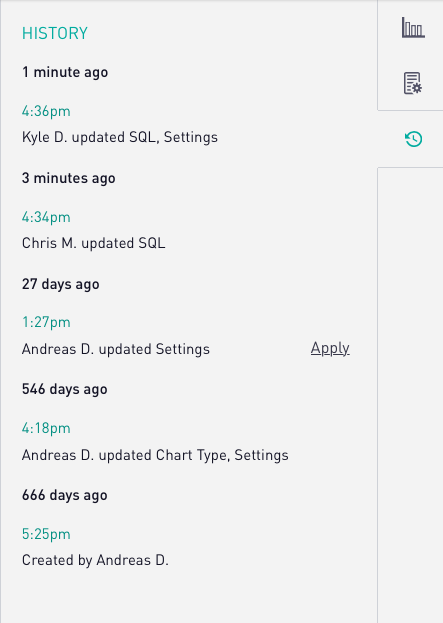This screenshot has width=443, height=623.
Task: Select the 1:27pm history timestamp
Action: coord(46,322)
